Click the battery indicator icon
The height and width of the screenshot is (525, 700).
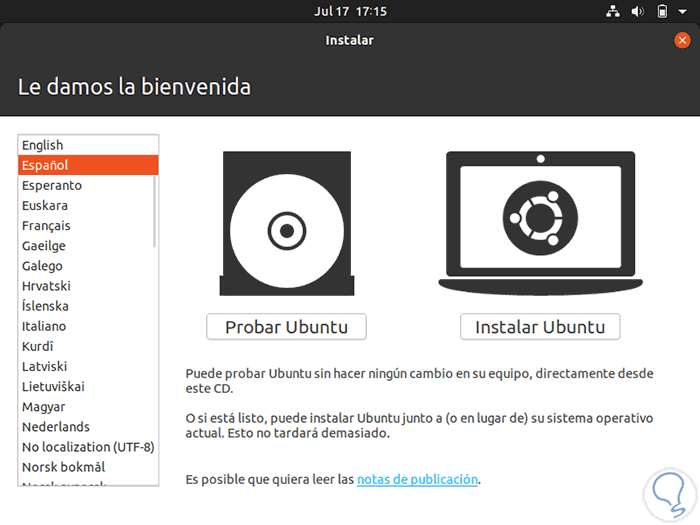(x=662, y=11)
